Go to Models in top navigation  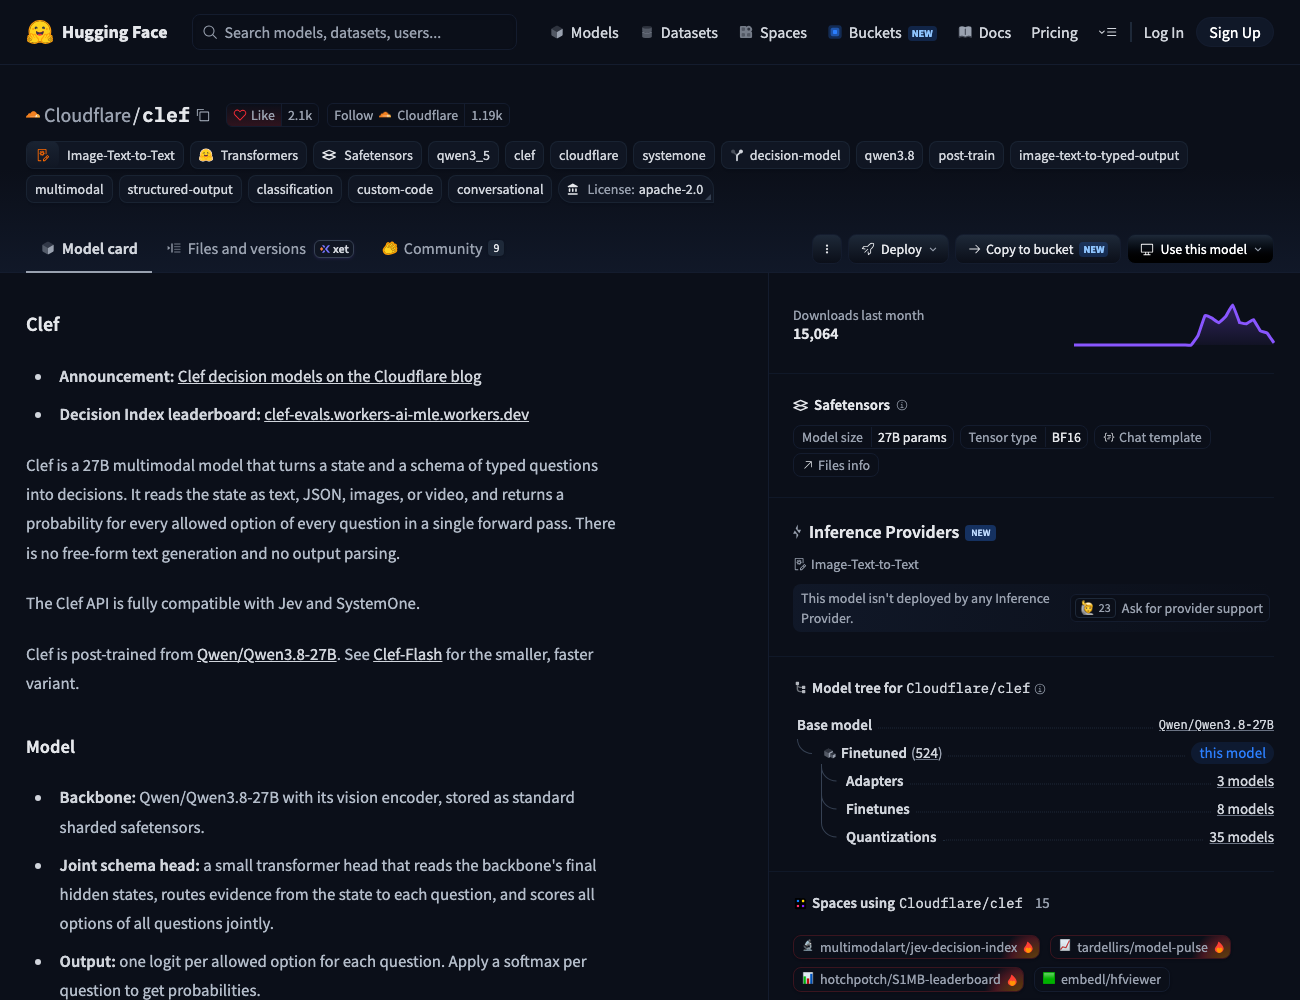click(584, 32)
